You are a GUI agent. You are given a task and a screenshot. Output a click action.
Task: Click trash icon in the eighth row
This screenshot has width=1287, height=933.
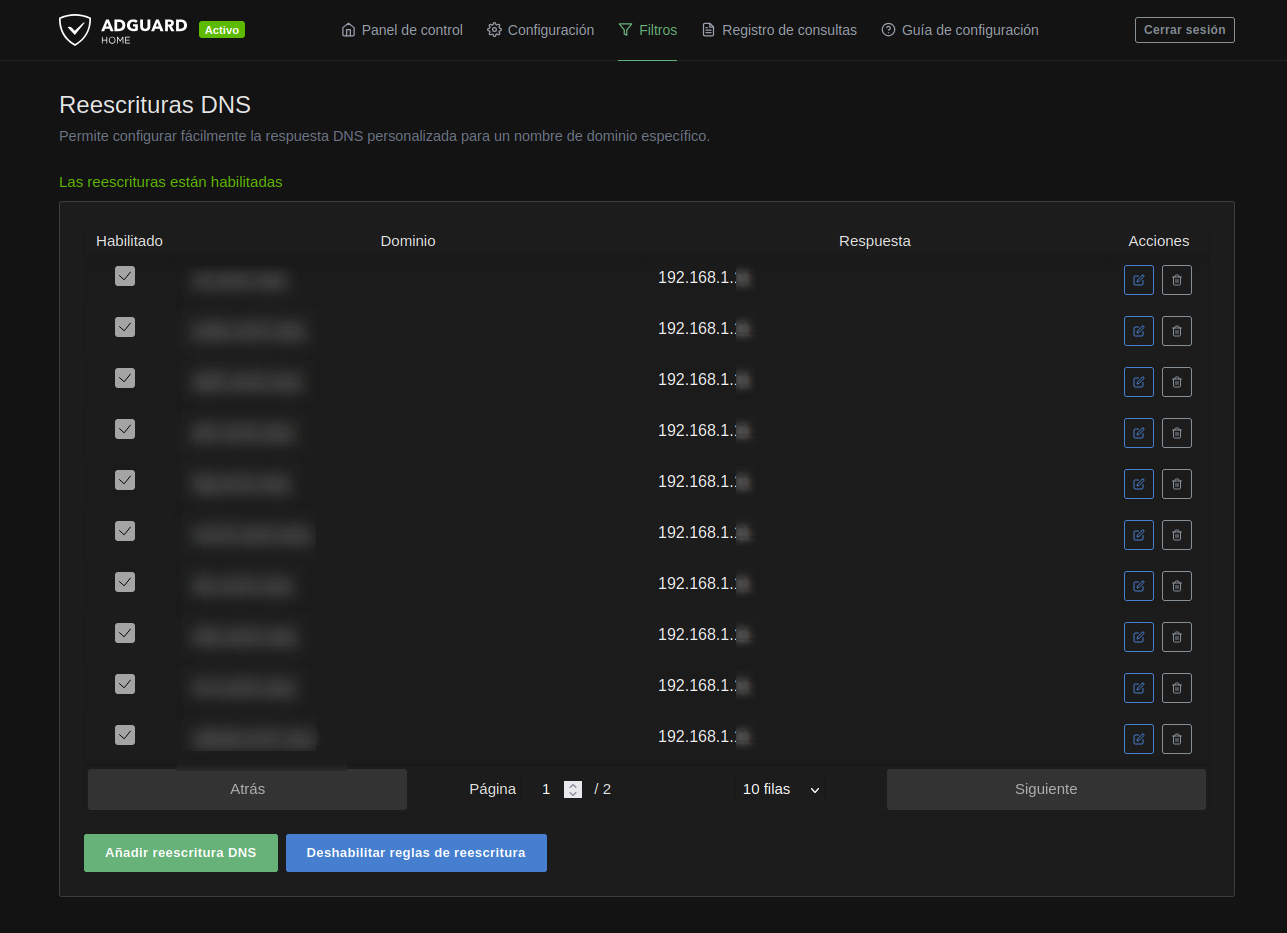[1176, 637]
